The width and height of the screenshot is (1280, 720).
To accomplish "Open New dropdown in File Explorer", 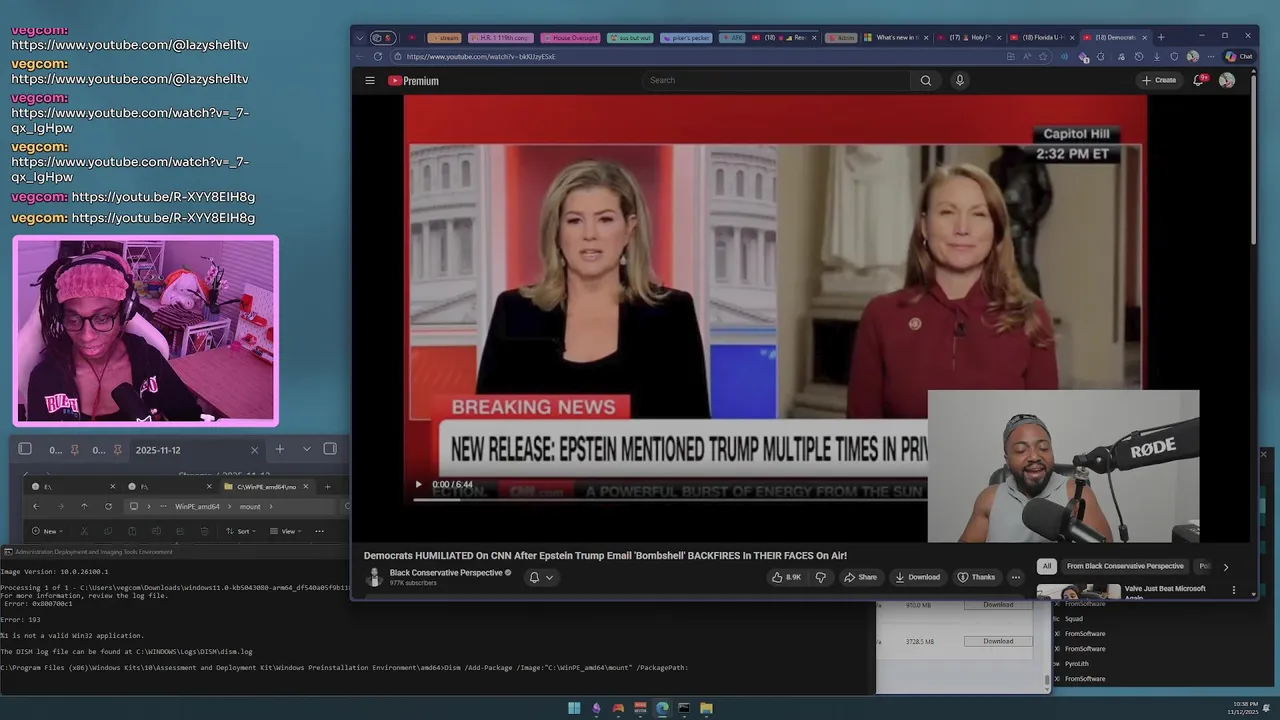I will pos(47,531).
